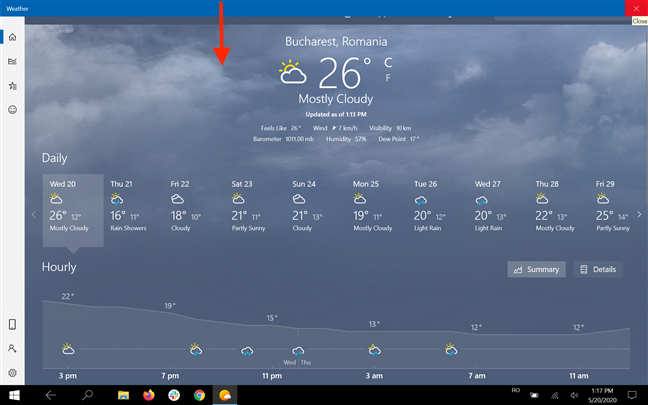The width and height of the screenshot is (648, 405).
Task: Open the taskbar clock showing 1:17 PM
Action: (602, 395)
